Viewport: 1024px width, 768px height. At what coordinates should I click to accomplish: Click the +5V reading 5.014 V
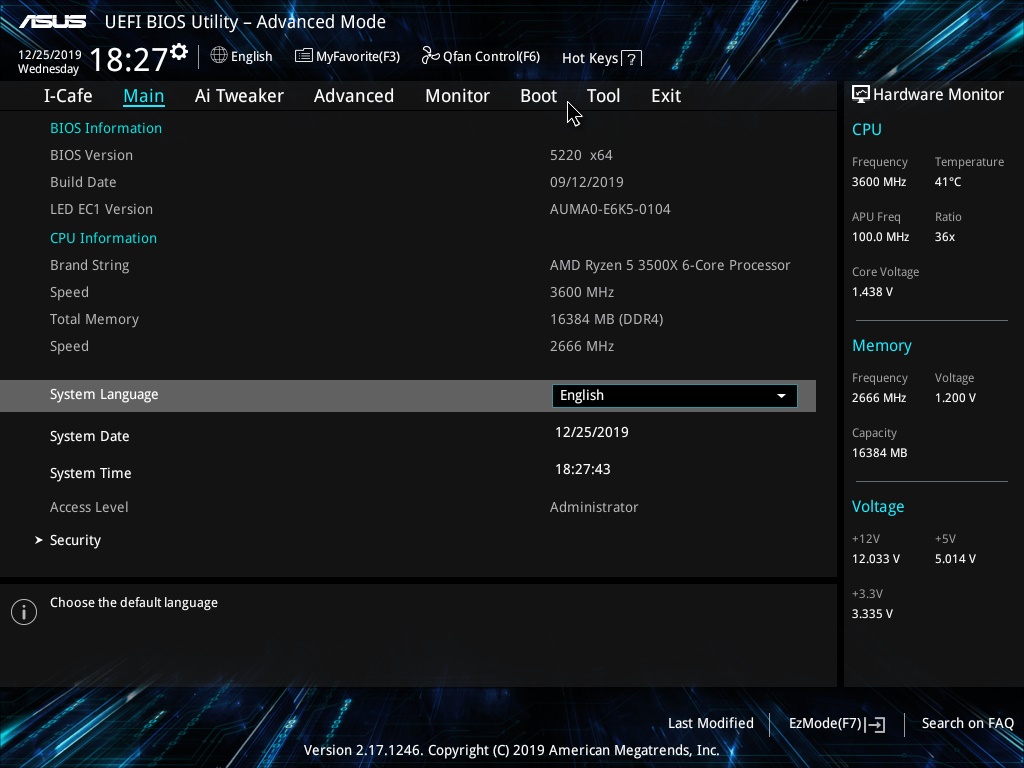click(955, 559)
